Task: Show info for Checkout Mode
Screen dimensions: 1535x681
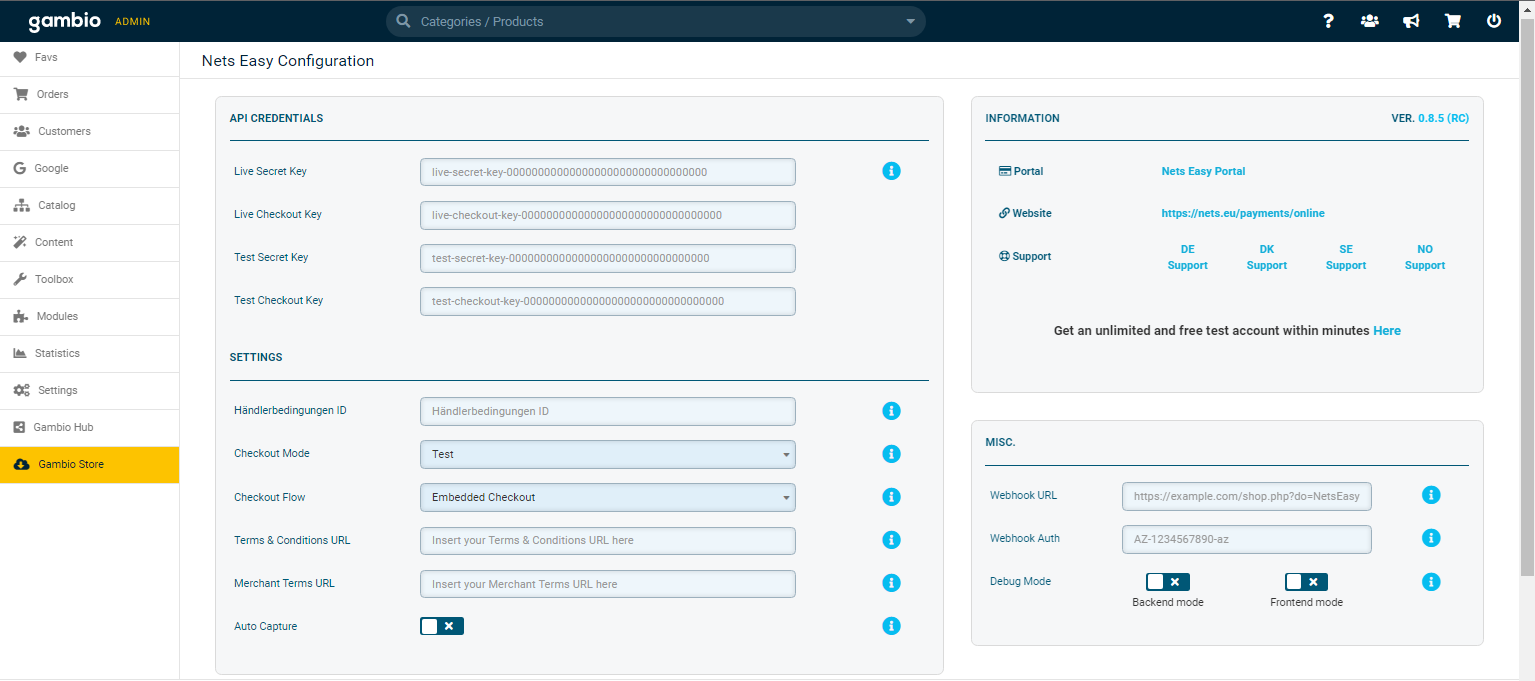Action: 892,454
